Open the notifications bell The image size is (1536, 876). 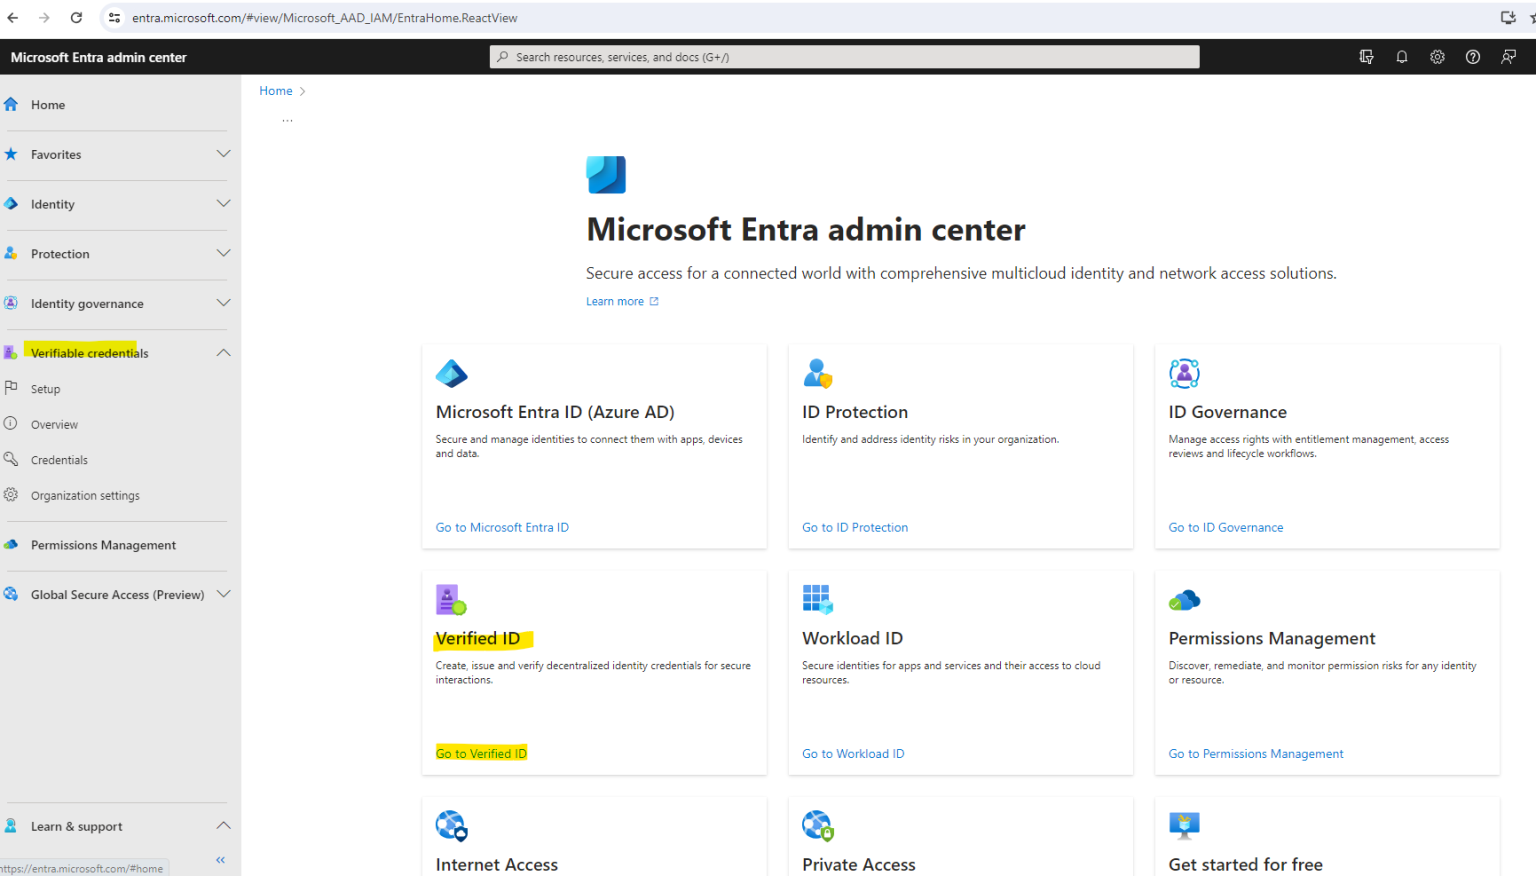click(x=1402, y=57)
